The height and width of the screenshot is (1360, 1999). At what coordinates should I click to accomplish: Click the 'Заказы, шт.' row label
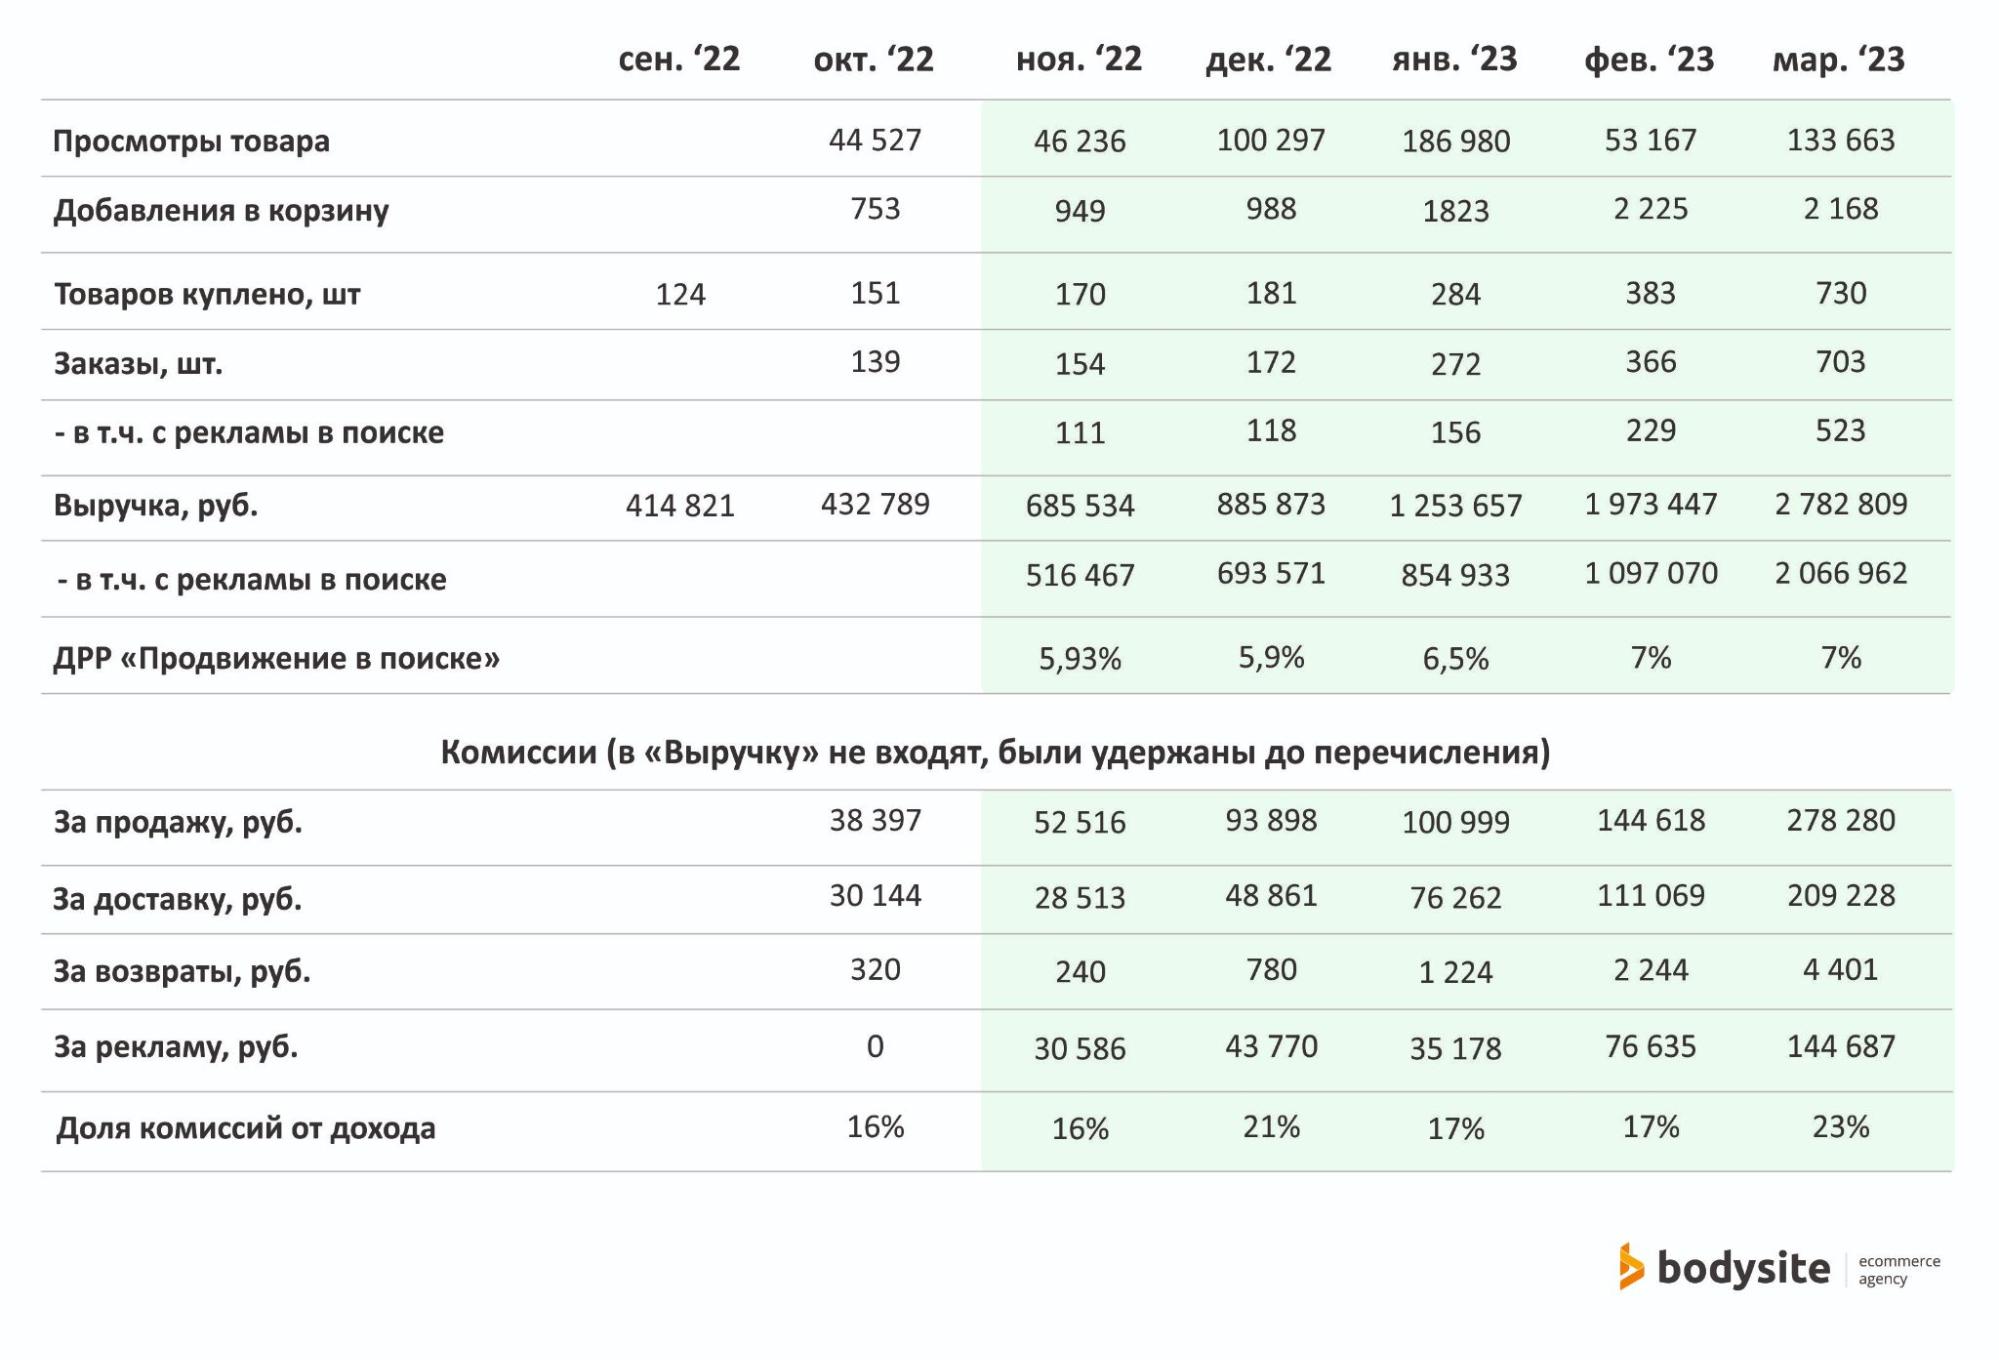coord(138,363)
